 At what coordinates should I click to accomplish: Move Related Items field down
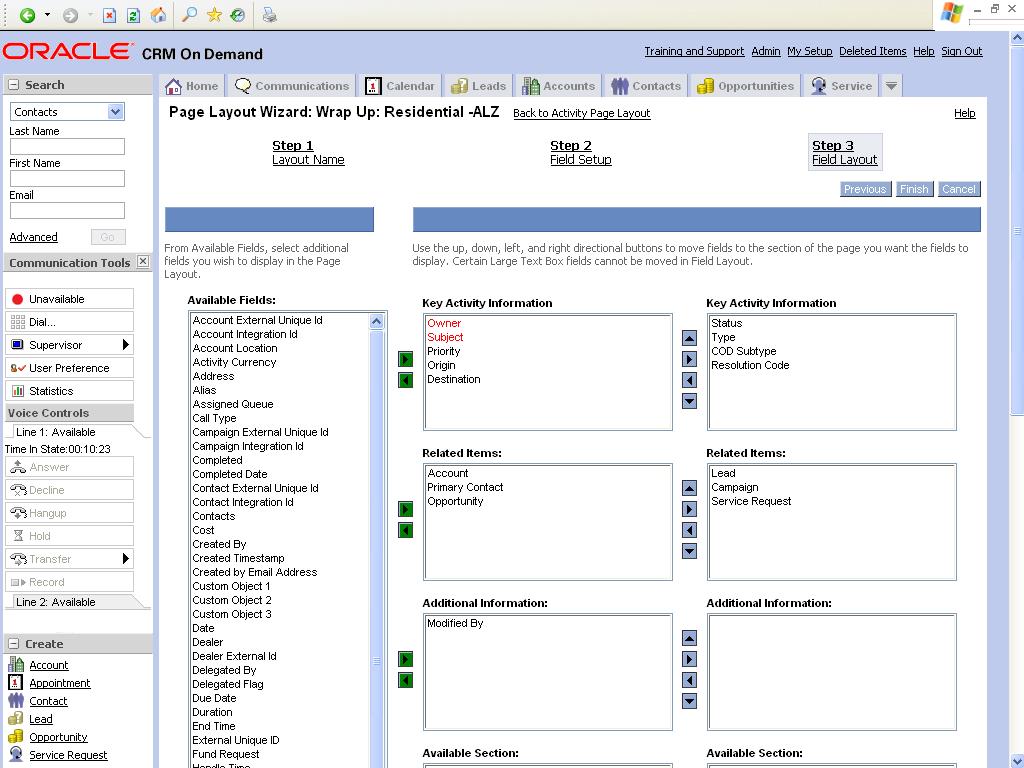click(x=690, y=551)
